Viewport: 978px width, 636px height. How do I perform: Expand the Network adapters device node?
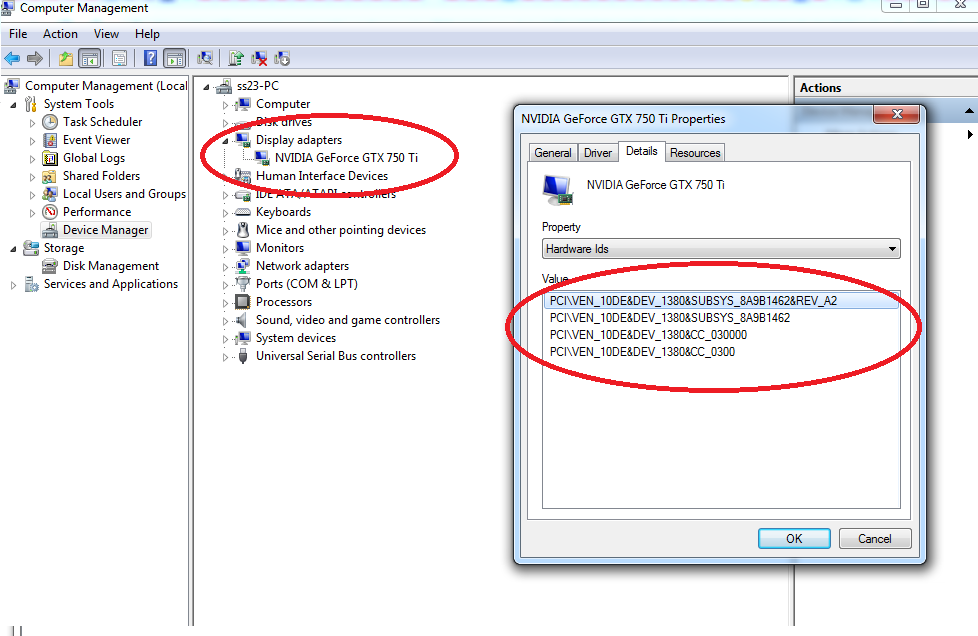click(x=225, y=267)
